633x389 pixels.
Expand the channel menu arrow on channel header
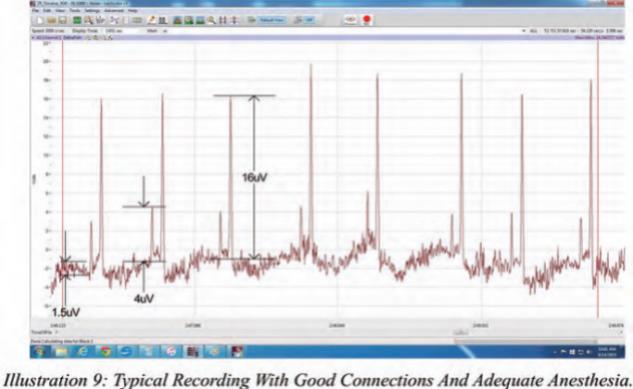pyautogui.click(x=34, y=38)
